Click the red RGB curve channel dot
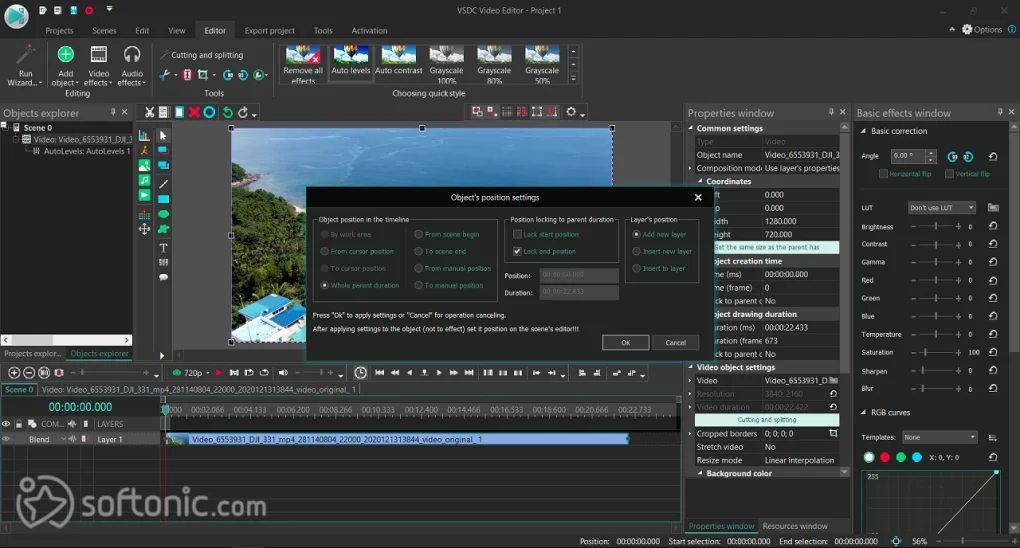The width and height of the screenshot is (1020, 548). [x=885, y=458]
